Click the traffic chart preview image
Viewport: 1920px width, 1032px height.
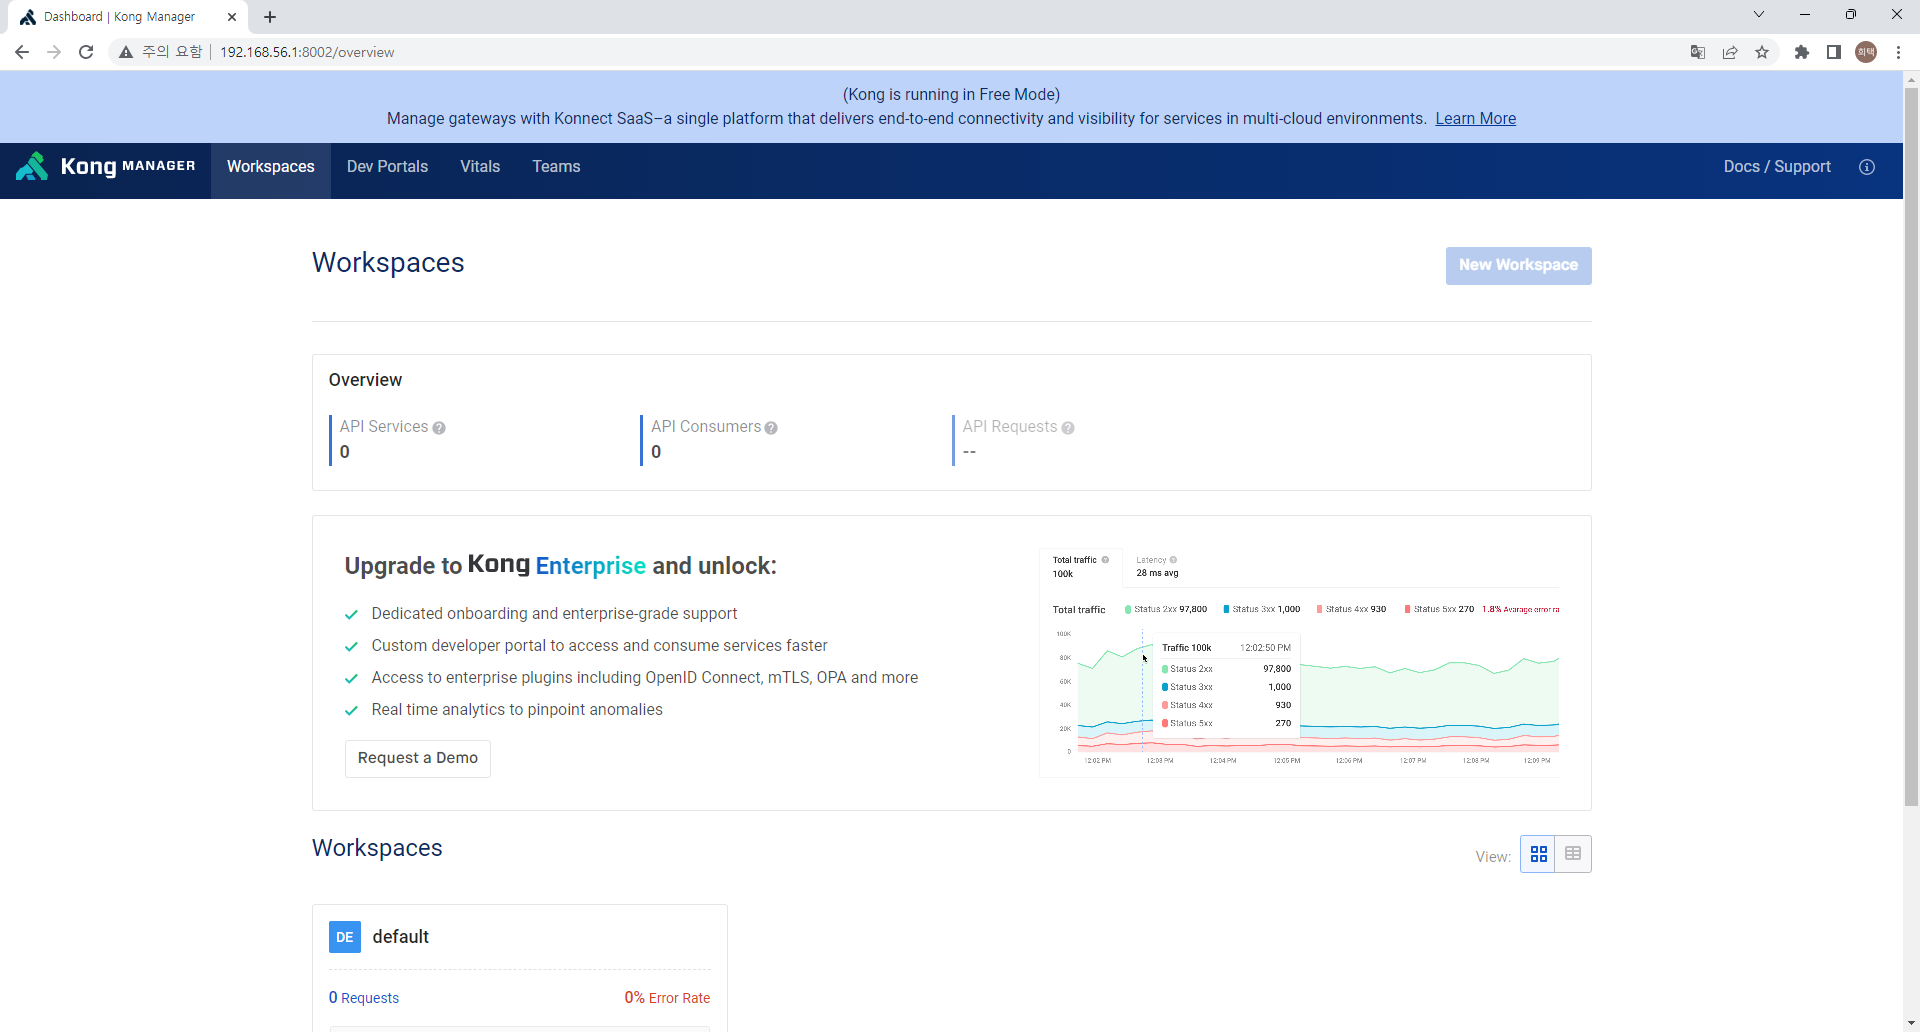1300,662
